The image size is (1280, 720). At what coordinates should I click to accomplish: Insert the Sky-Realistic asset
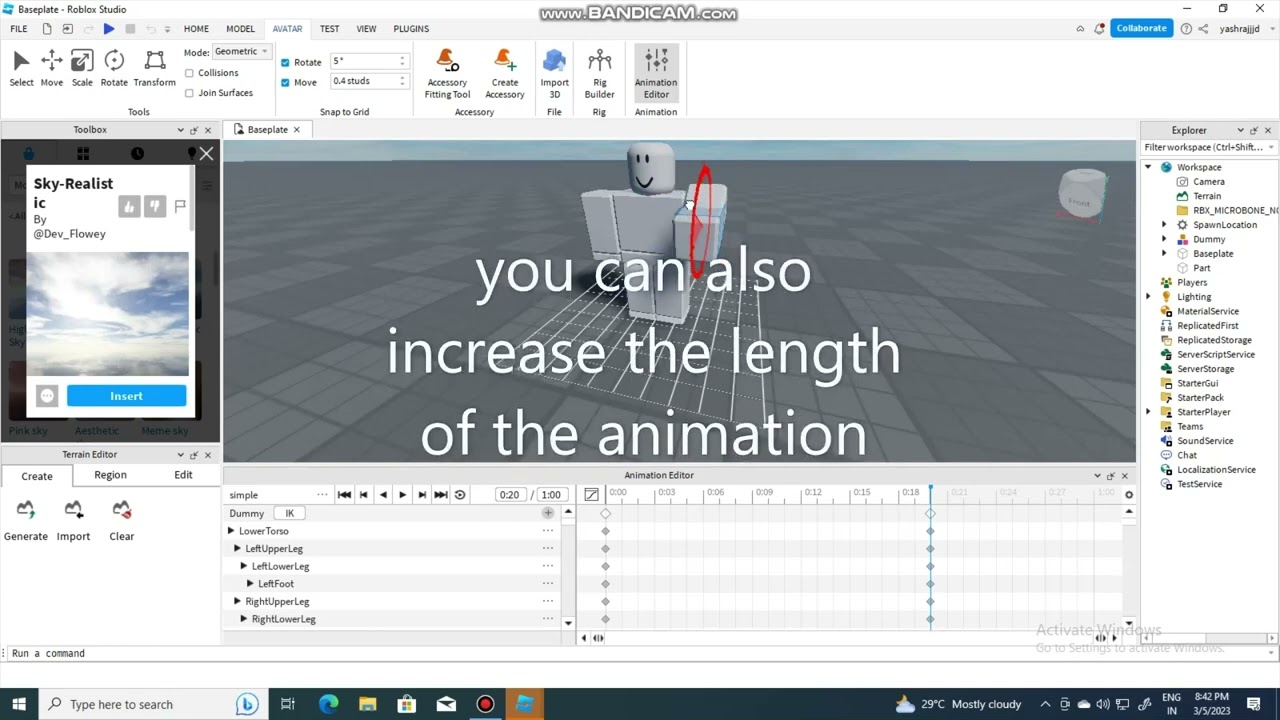[x=126, y=396]
